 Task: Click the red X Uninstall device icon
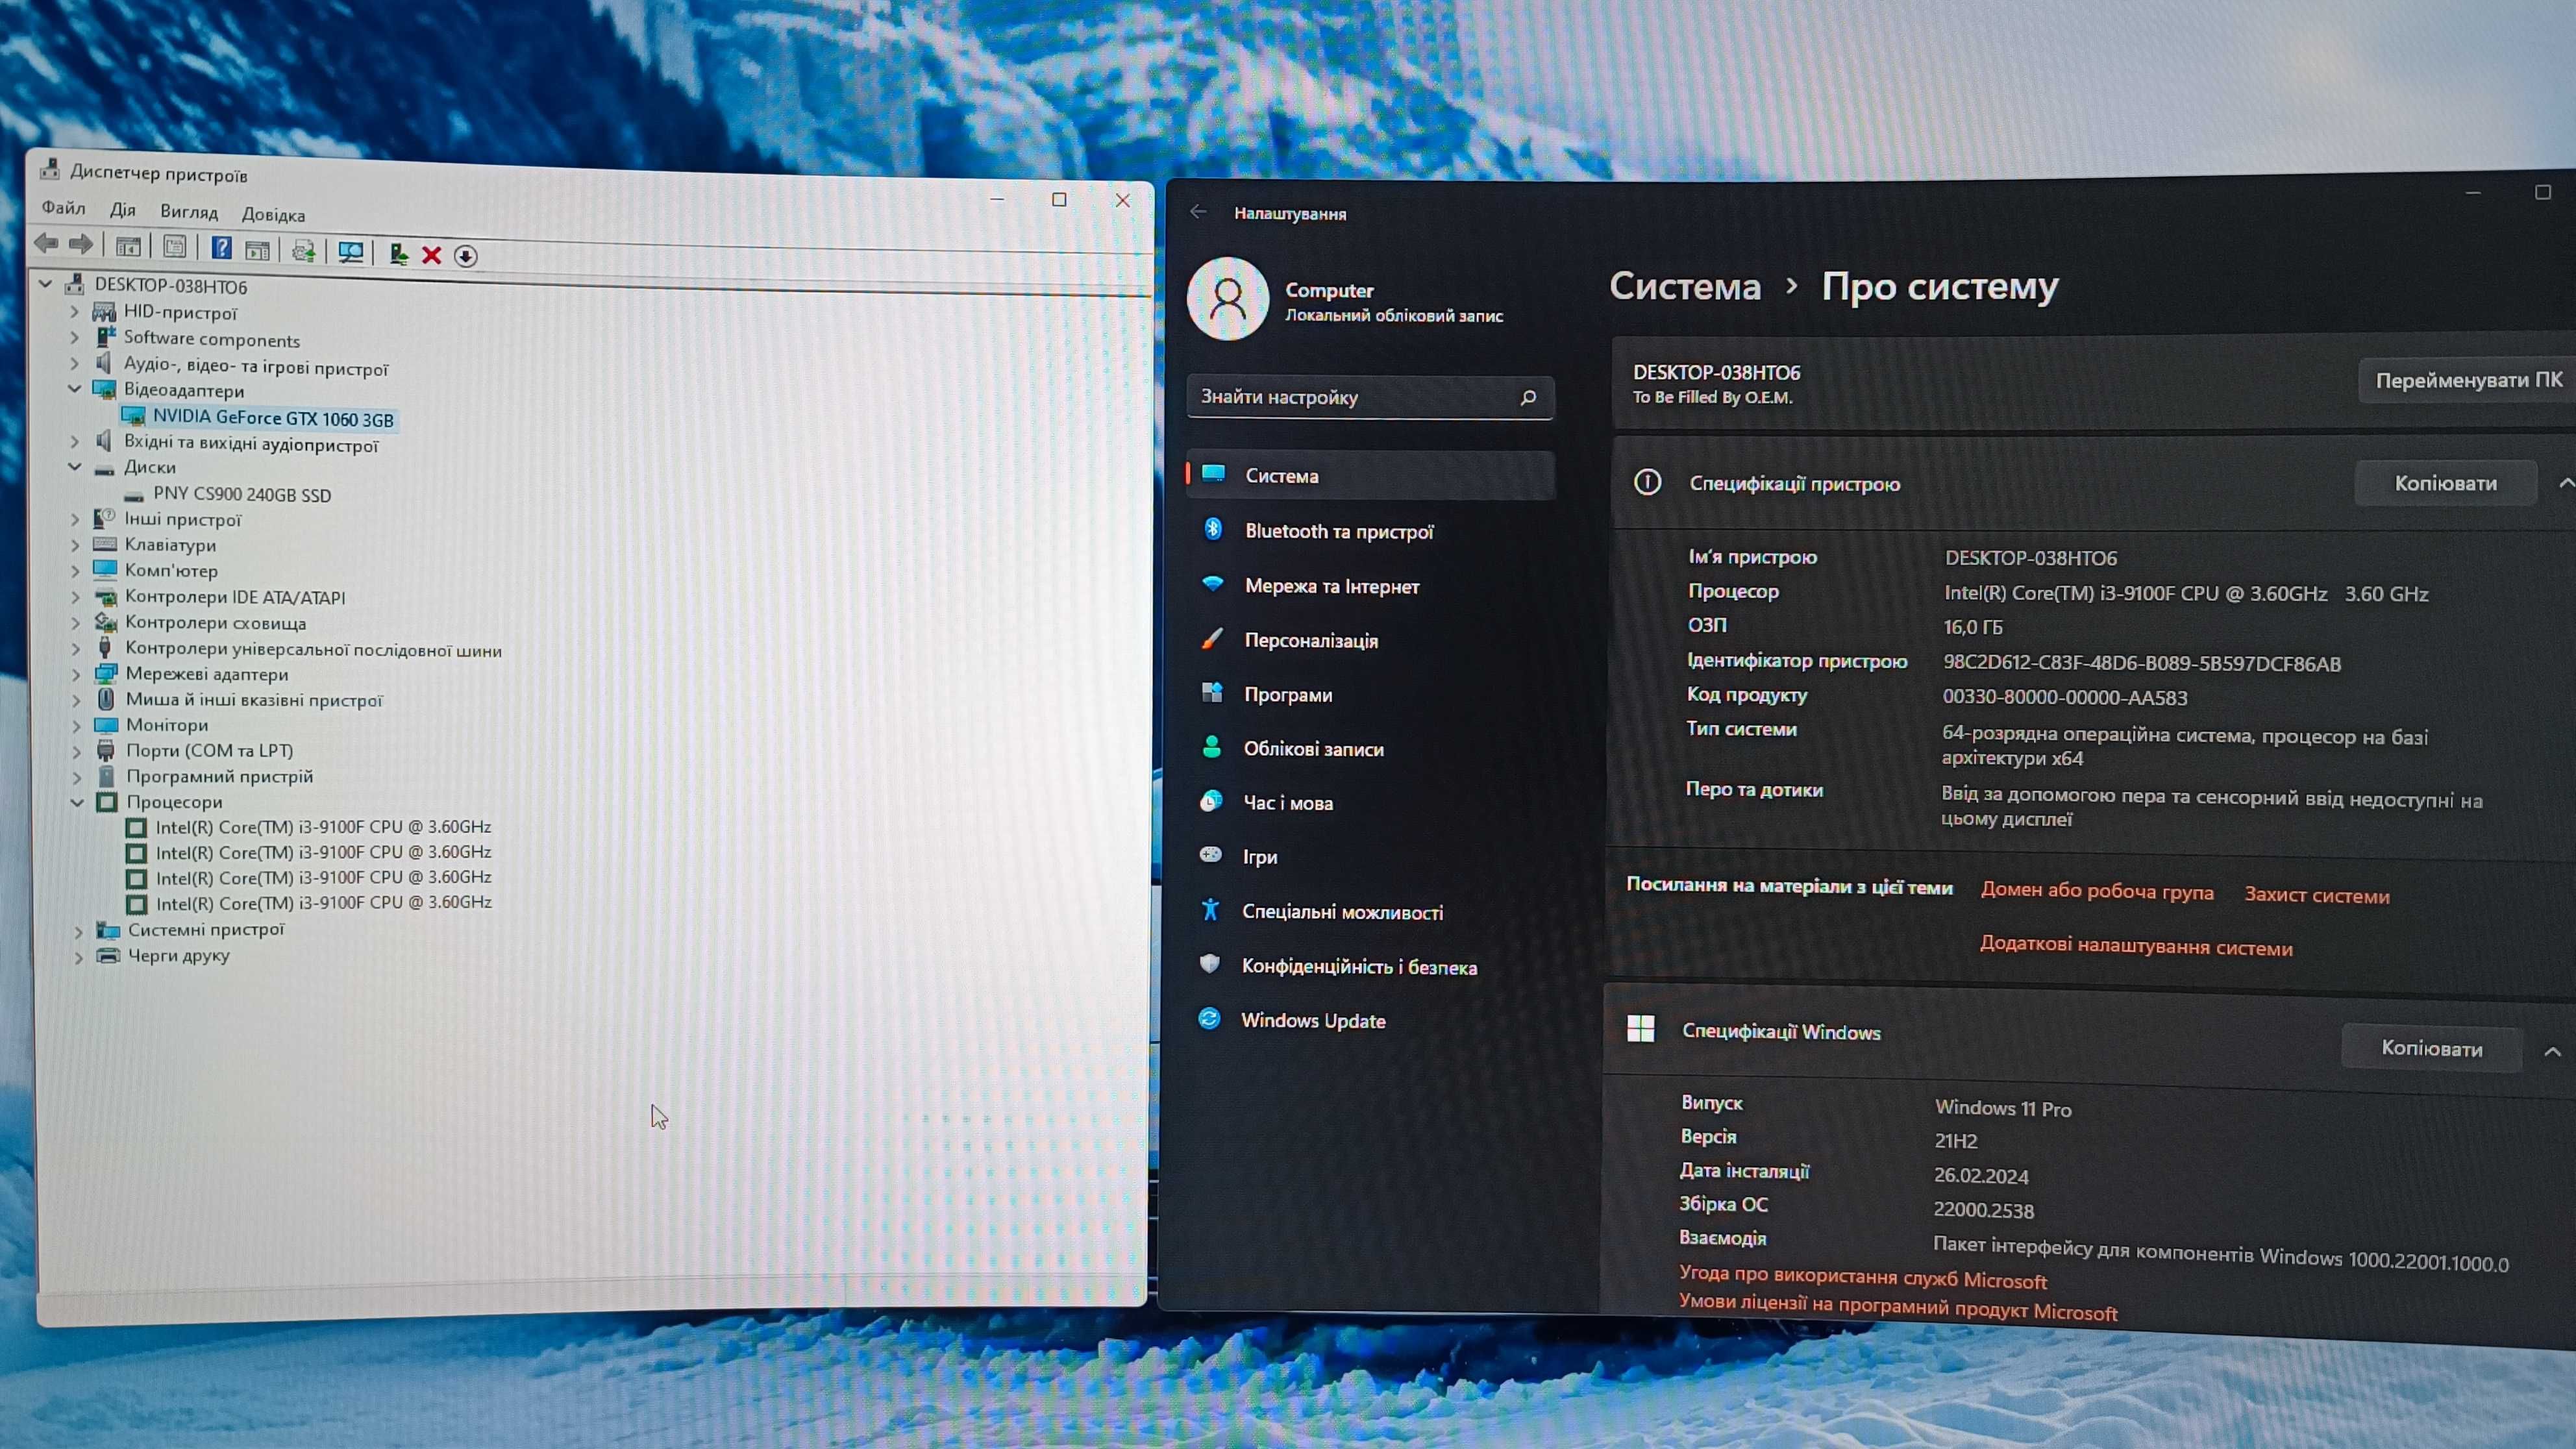coord(432,255)
